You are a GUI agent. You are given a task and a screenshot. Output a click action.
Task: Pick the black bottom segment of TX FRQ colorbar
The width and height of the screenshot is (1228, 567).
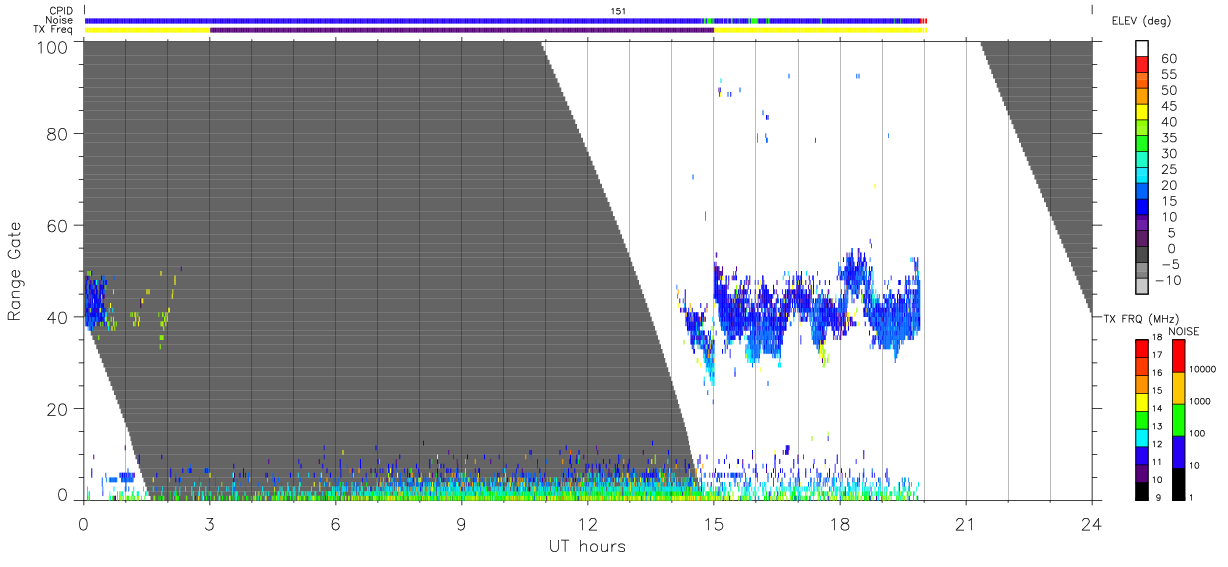pos(1142,490)
